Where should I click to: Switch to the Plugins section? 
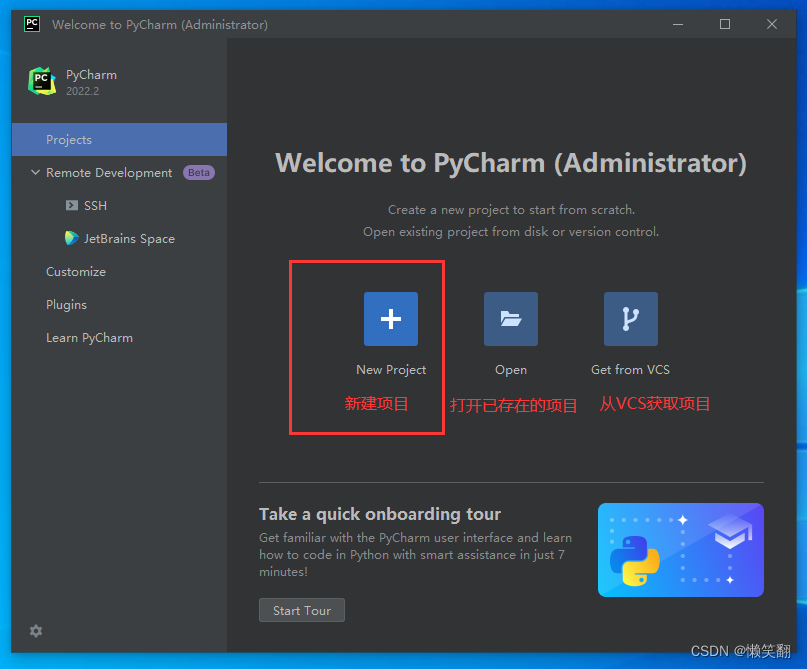click(66, 304)
